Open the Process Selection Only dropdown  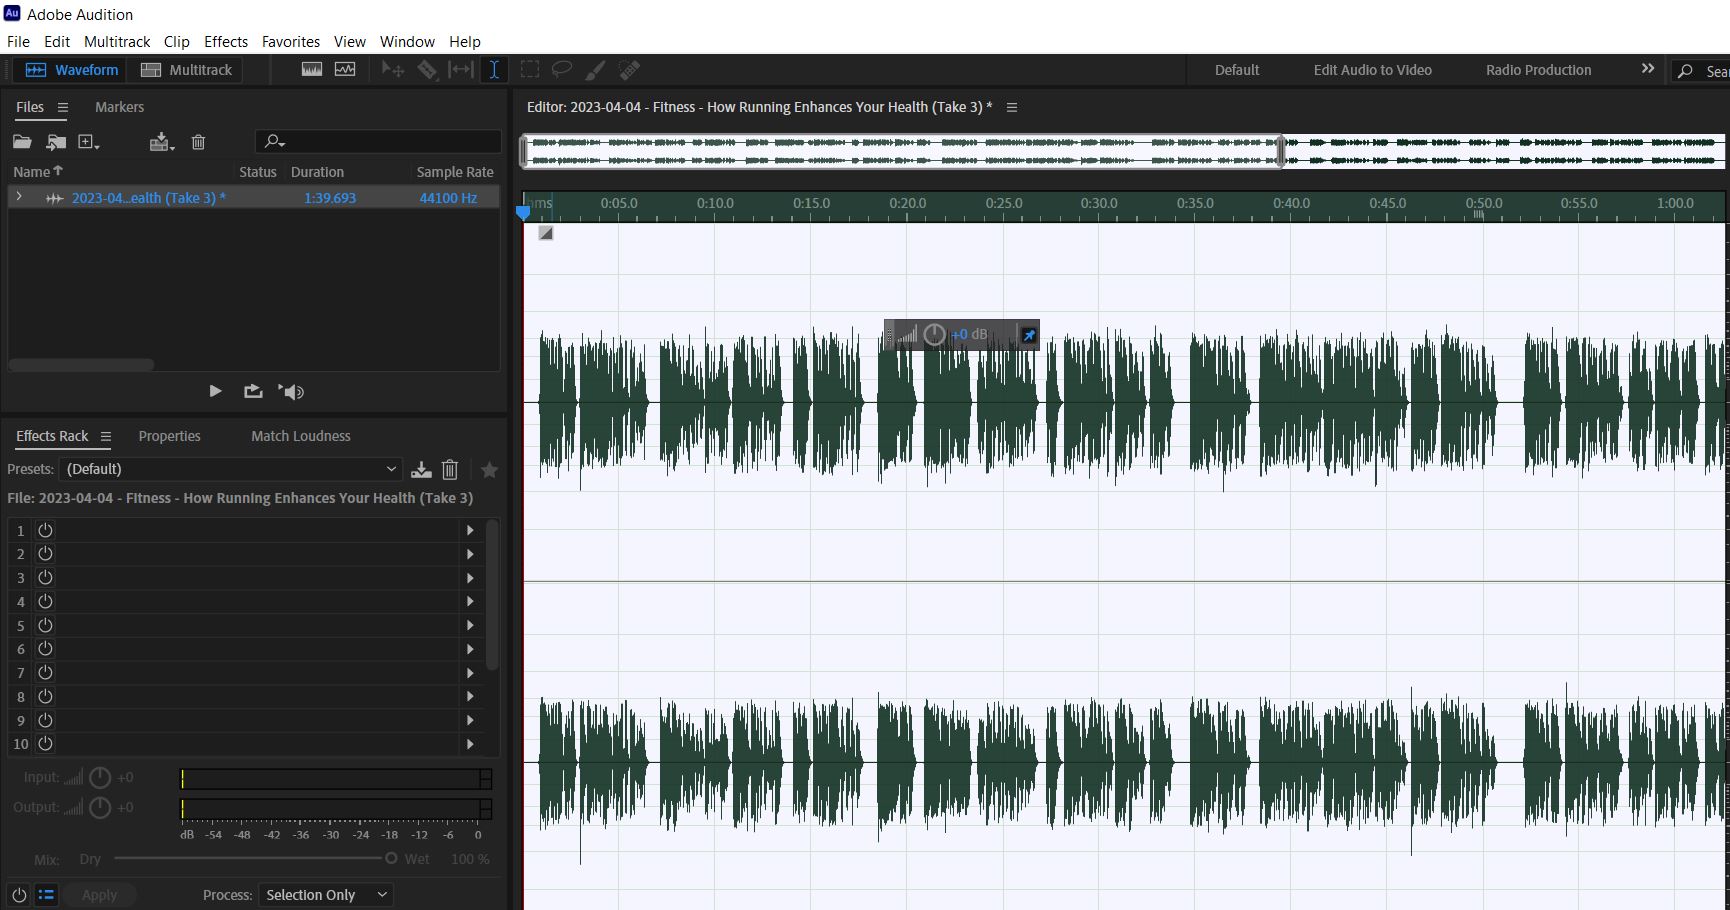tap(326, 895)
